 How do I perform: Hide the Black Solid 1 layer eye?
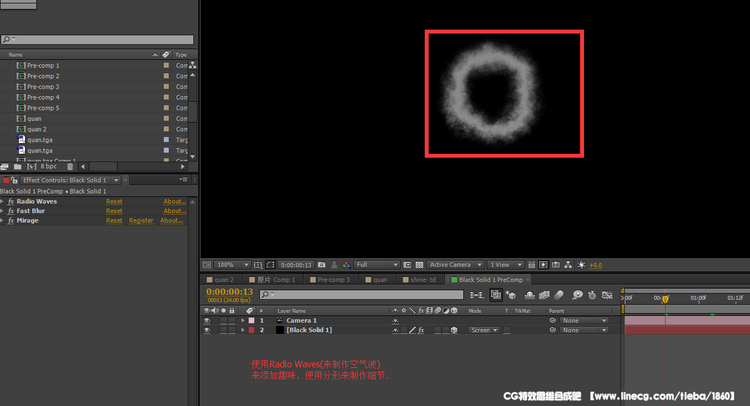[207, 330]
